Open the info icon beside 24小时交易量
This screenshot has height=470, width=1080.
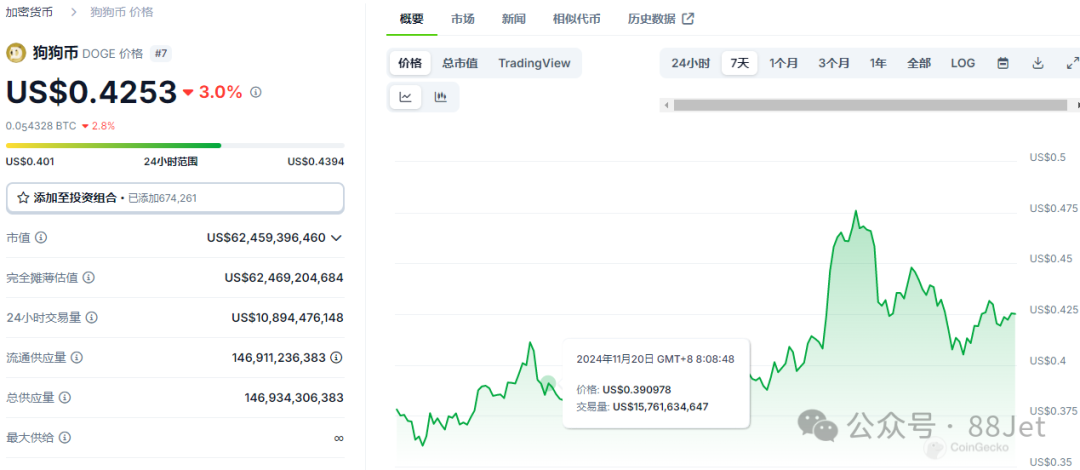point(92,318)
